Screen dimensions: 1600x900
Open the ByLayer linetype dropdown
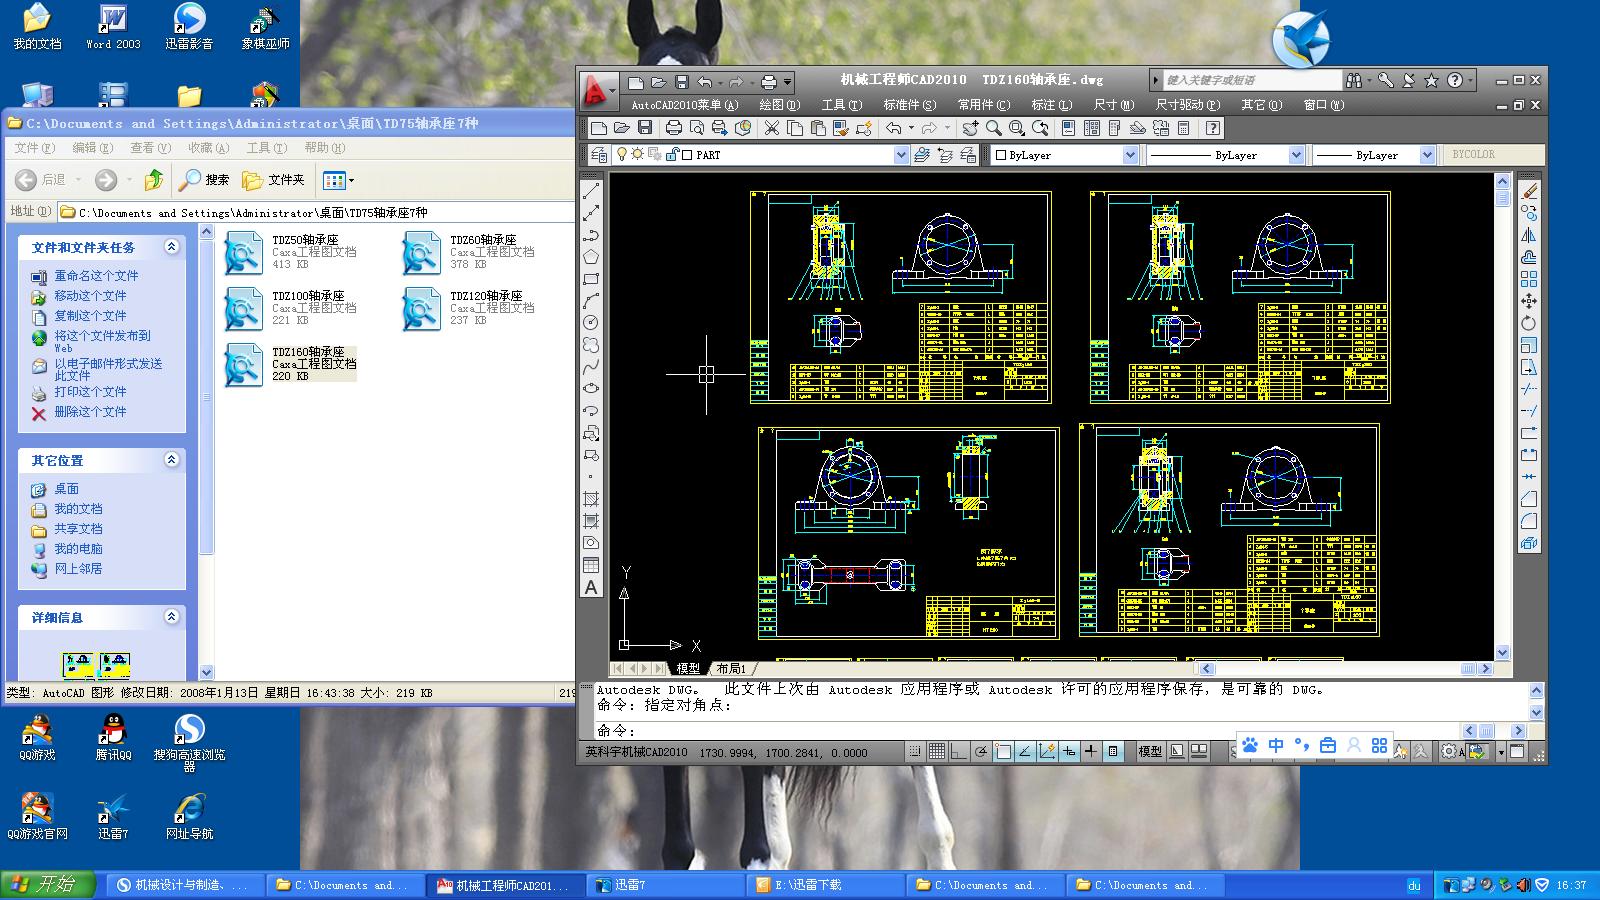(x=1296, y=155)
